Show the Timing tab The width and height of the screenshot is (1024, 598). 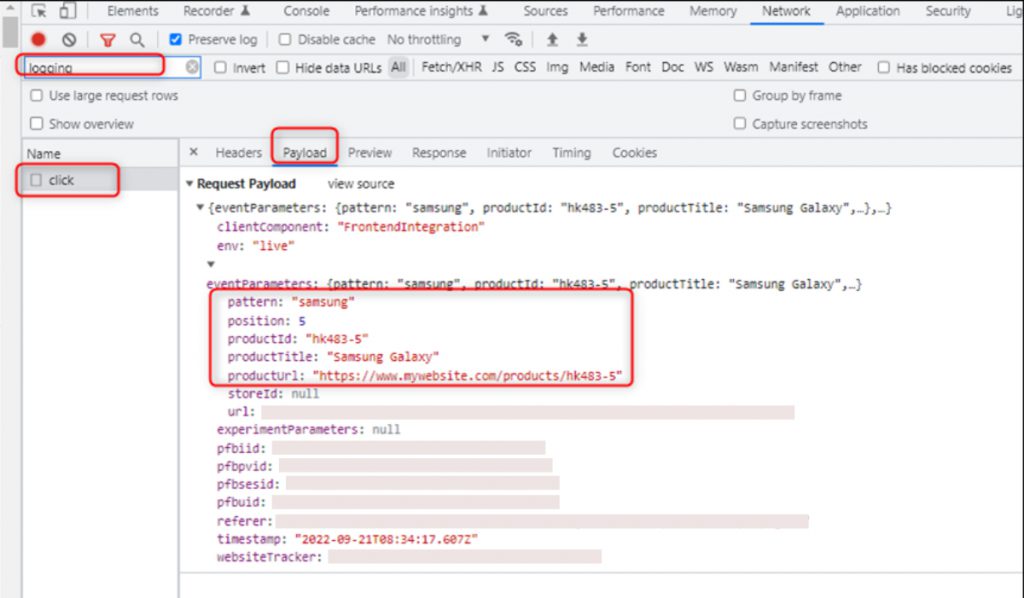coord(571,153)
